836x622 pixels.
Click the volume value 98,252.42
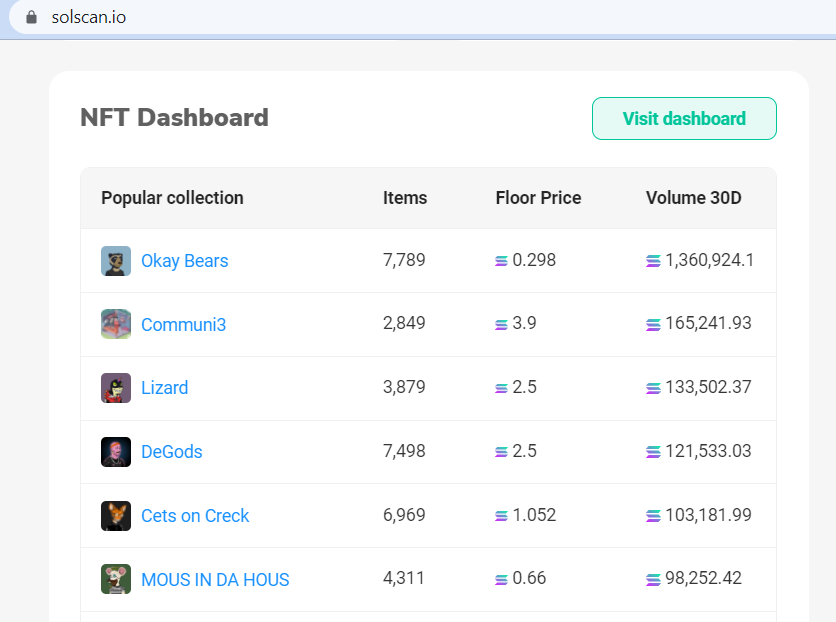point(704,578)
